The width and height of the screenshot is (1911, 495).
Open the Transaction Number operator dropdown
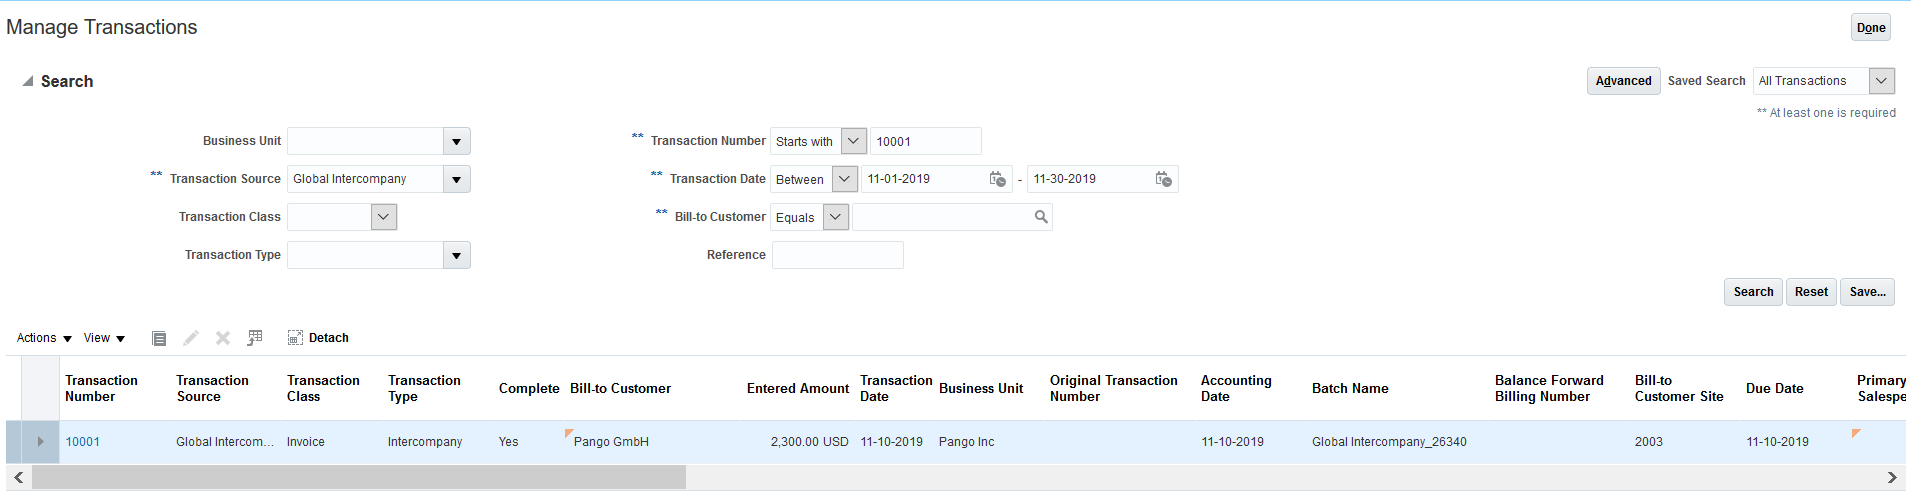coord(853,142)
